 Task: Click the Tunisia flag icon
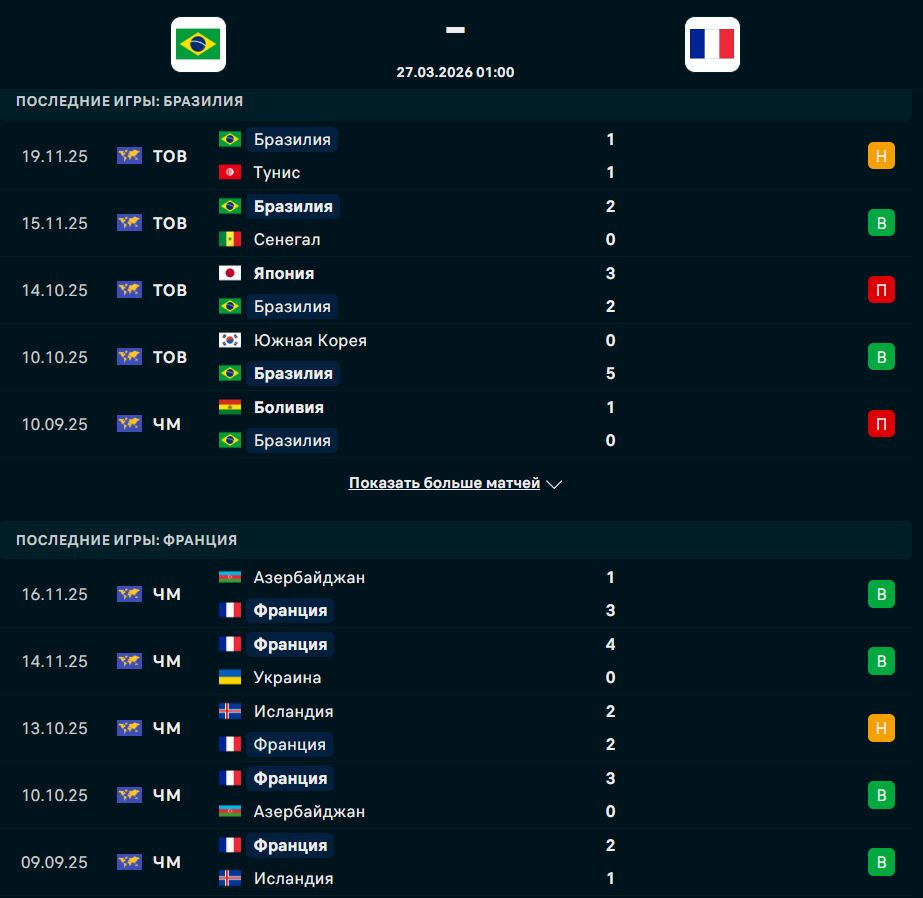click(230, 173)
